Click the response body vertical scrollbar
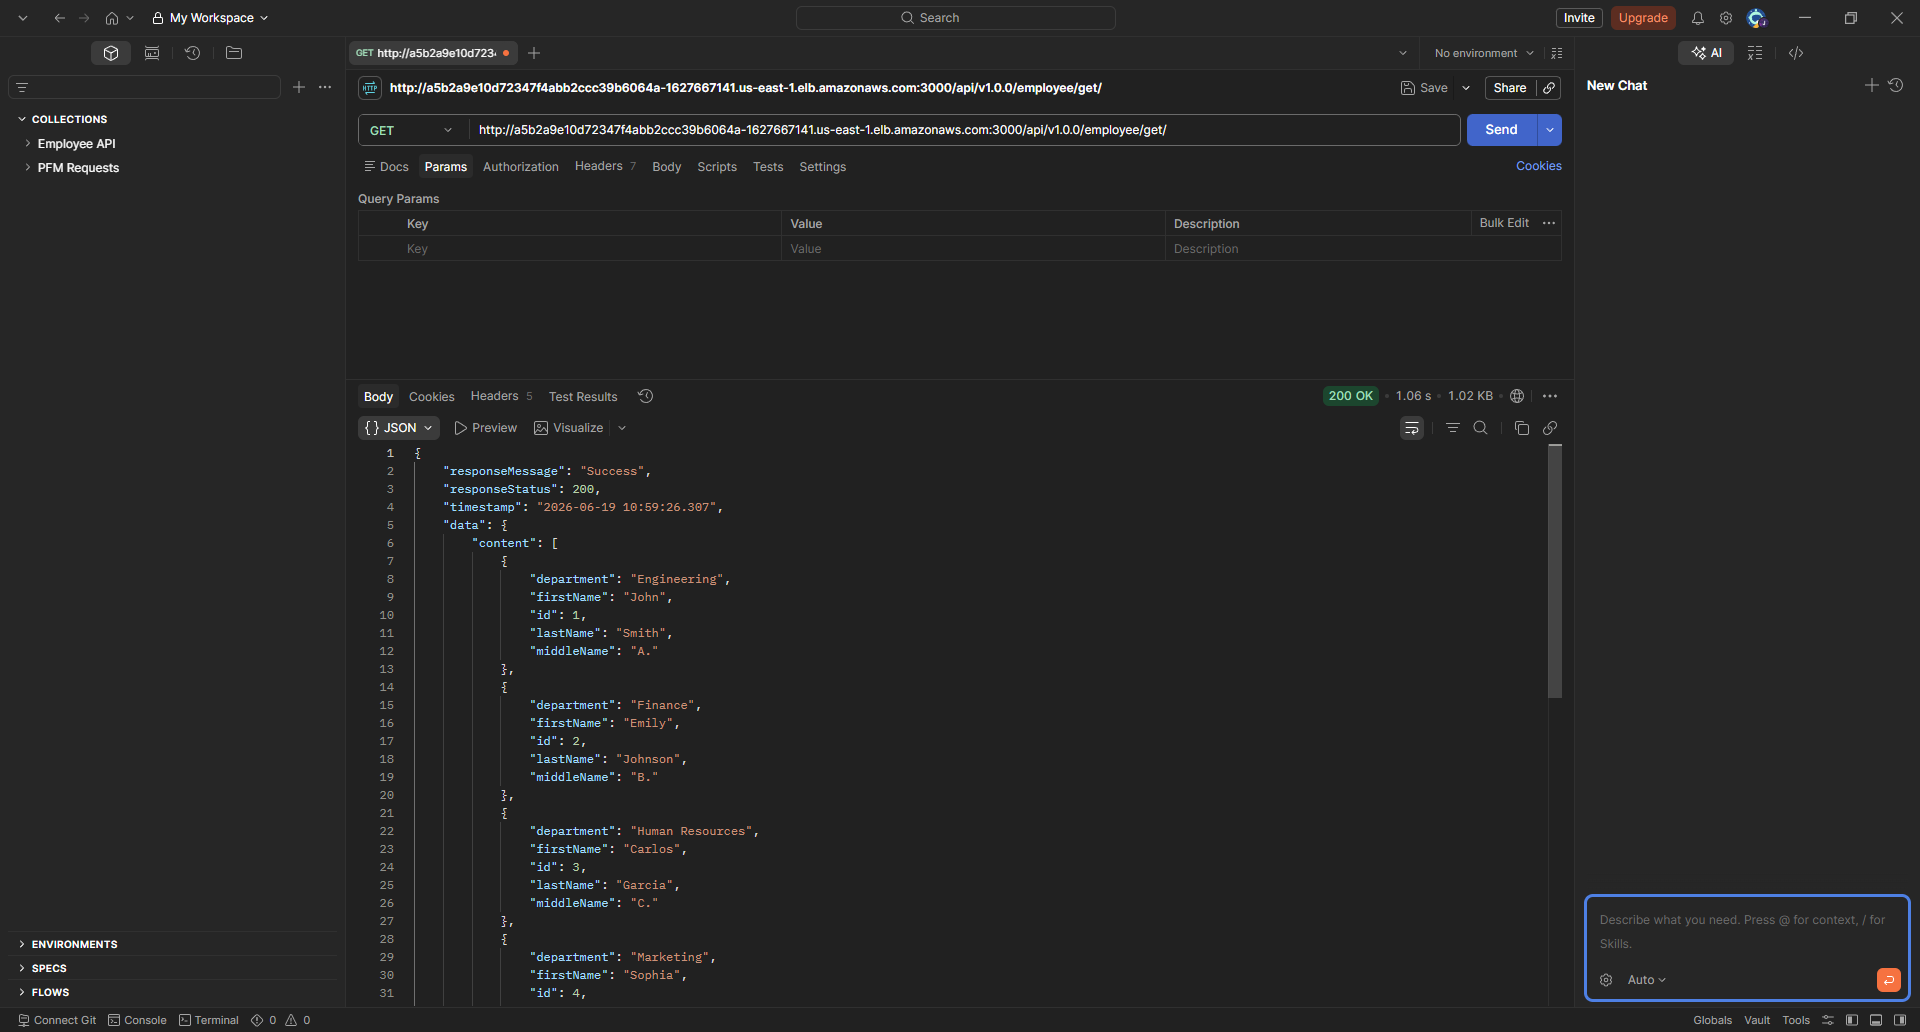 1555,572
